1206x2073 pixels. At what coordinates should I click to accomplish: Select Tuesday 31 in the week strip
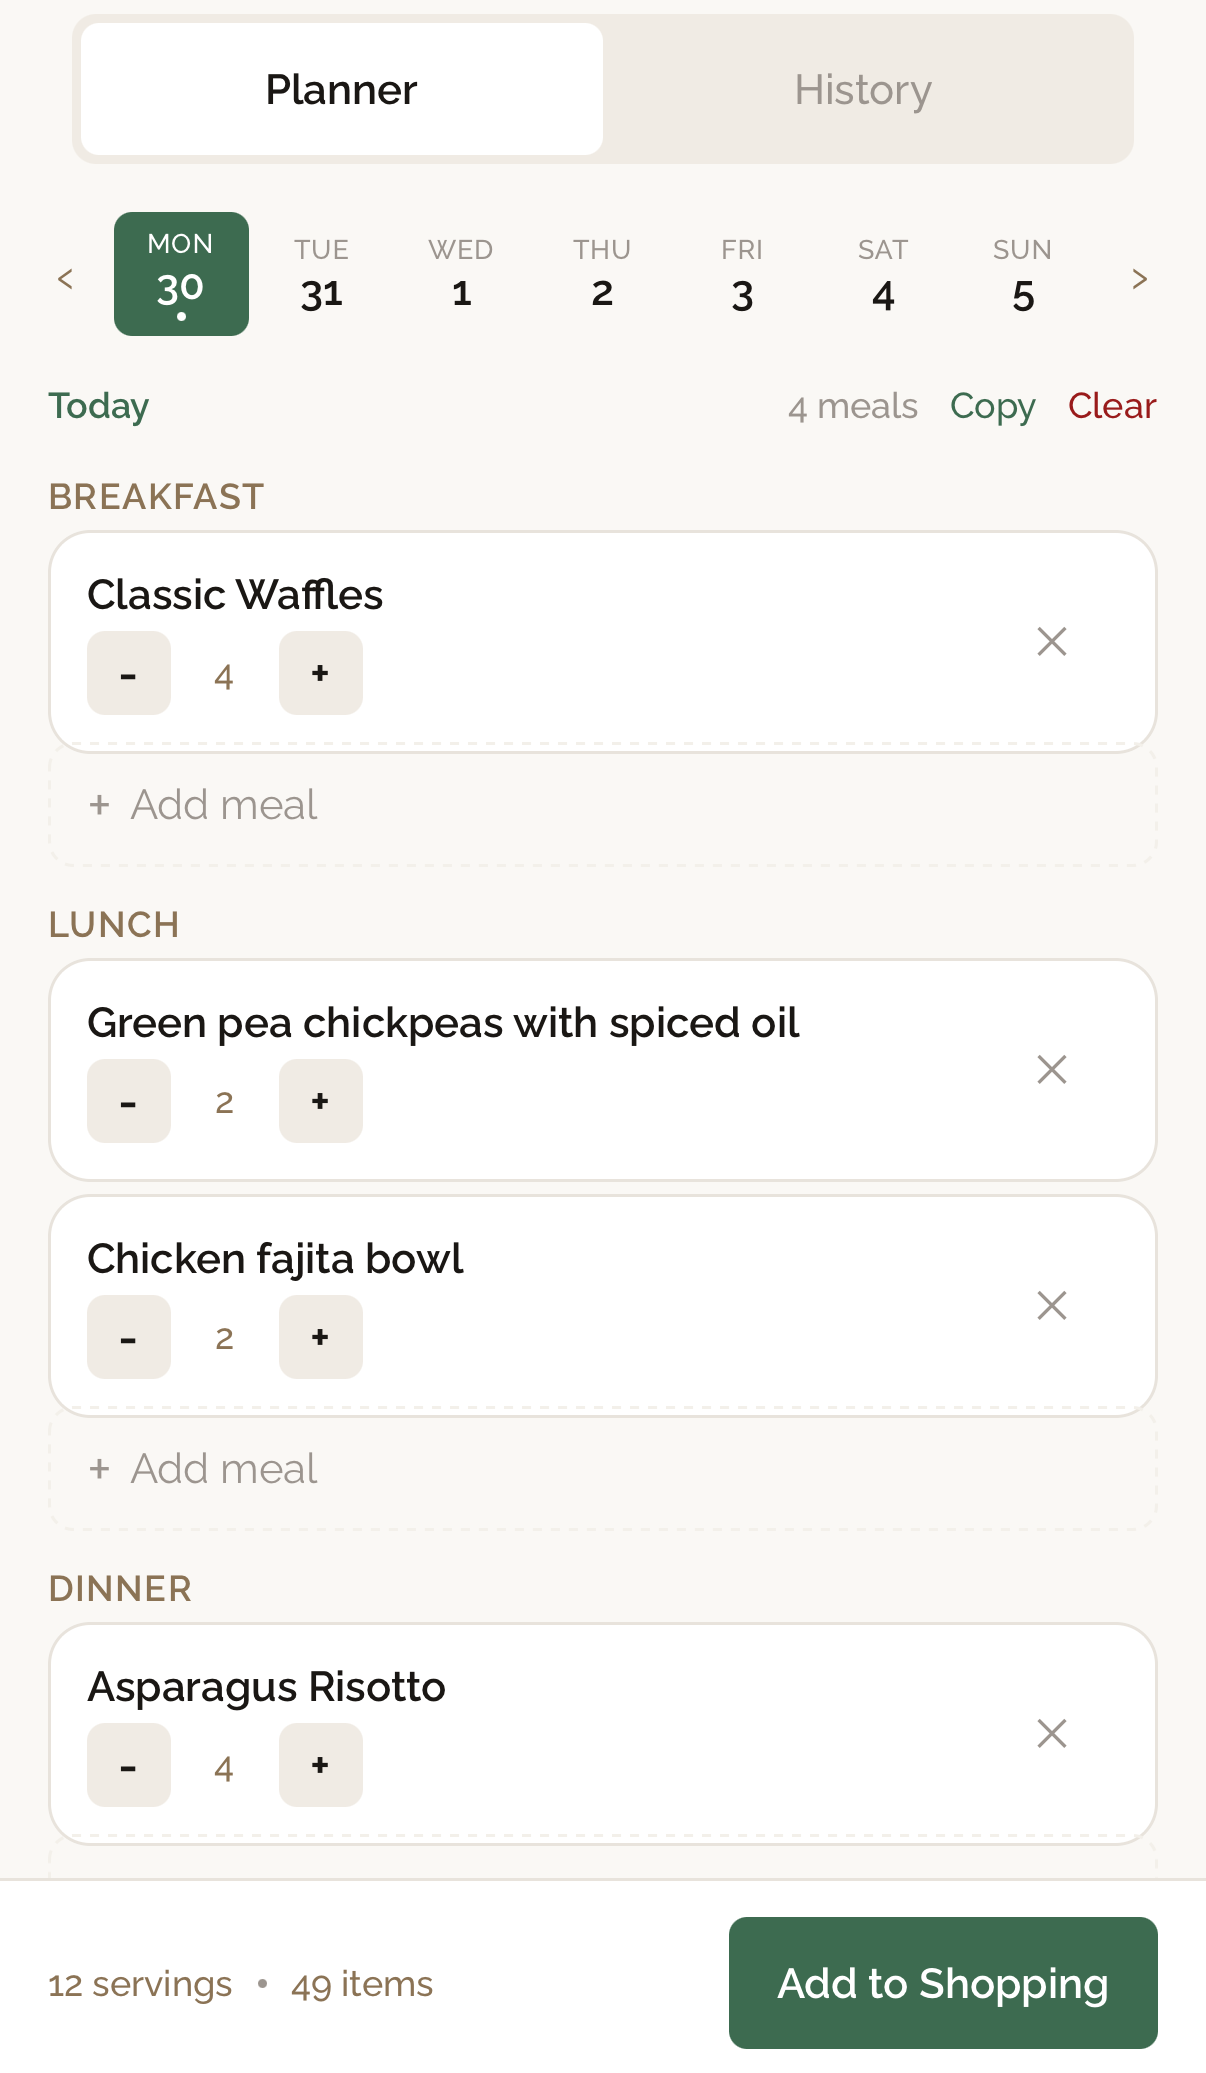pos(321,275)
